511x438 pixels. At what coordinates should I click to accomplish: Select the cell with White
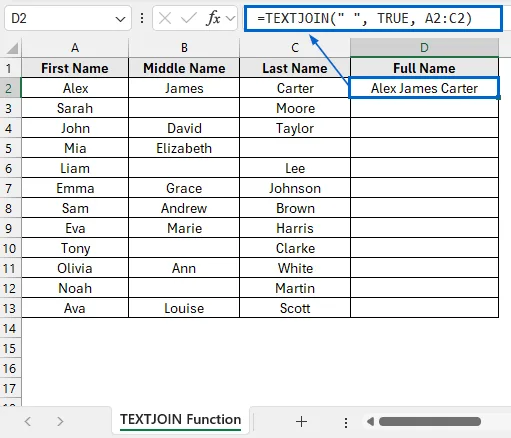pyautogui.click(x=295, y=268)
